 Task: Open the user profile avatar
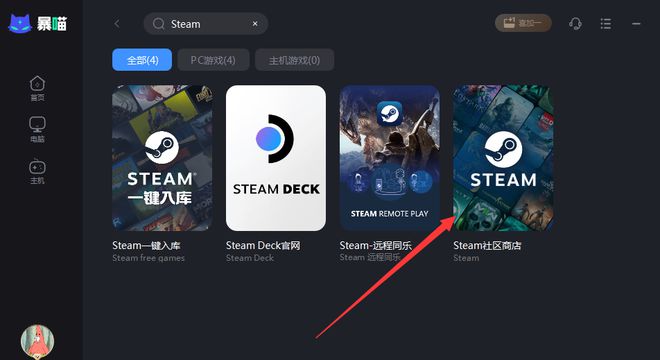(37, 341)
